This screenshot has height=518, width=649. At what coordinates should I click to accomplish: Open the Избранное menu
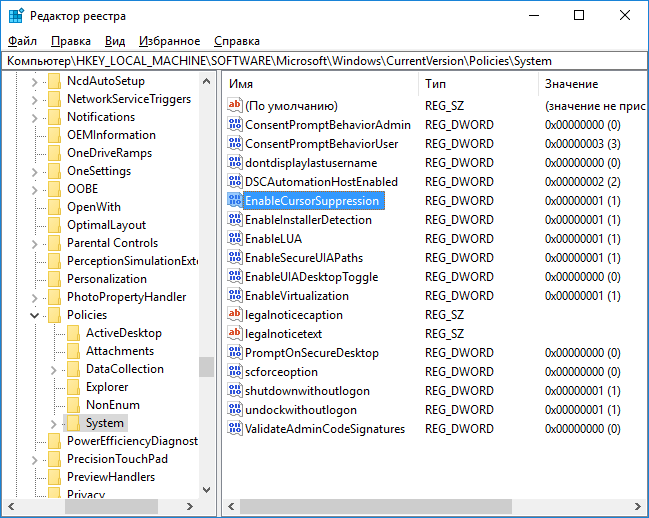coord(169,41)
